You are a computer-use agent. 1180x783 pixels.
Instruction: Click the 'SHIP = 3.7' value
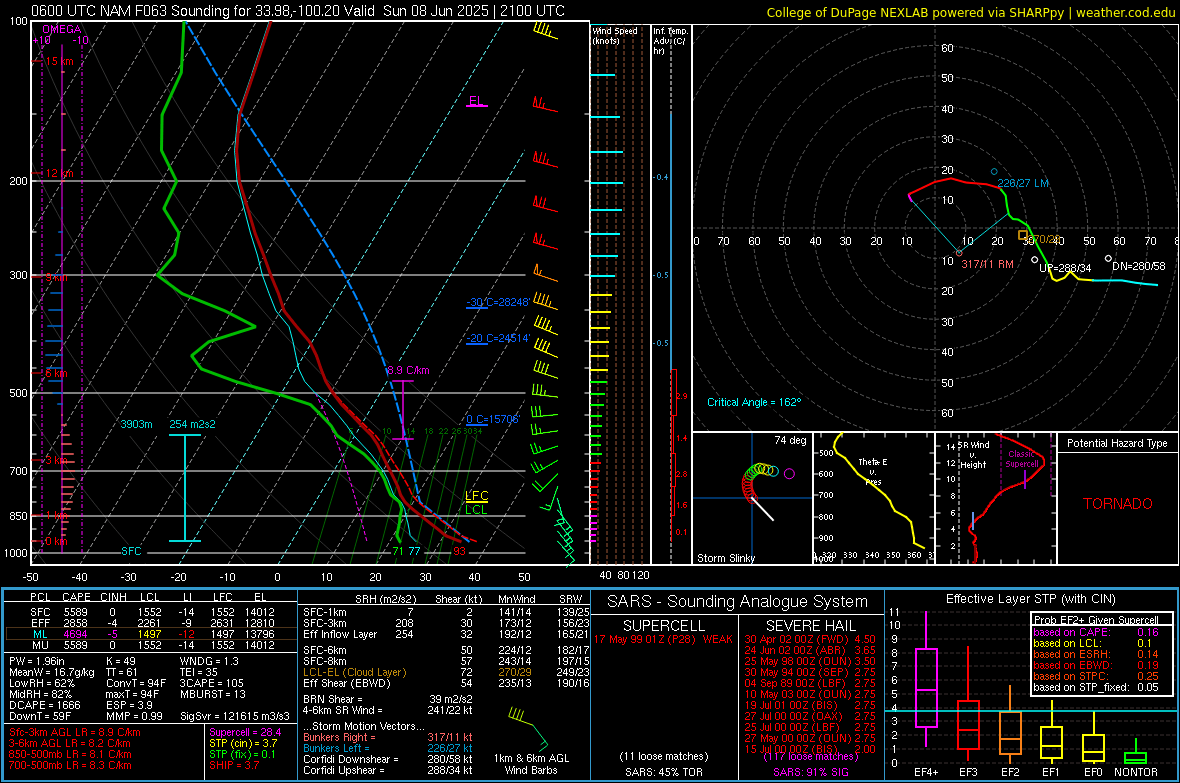click(x=234, y=765)
